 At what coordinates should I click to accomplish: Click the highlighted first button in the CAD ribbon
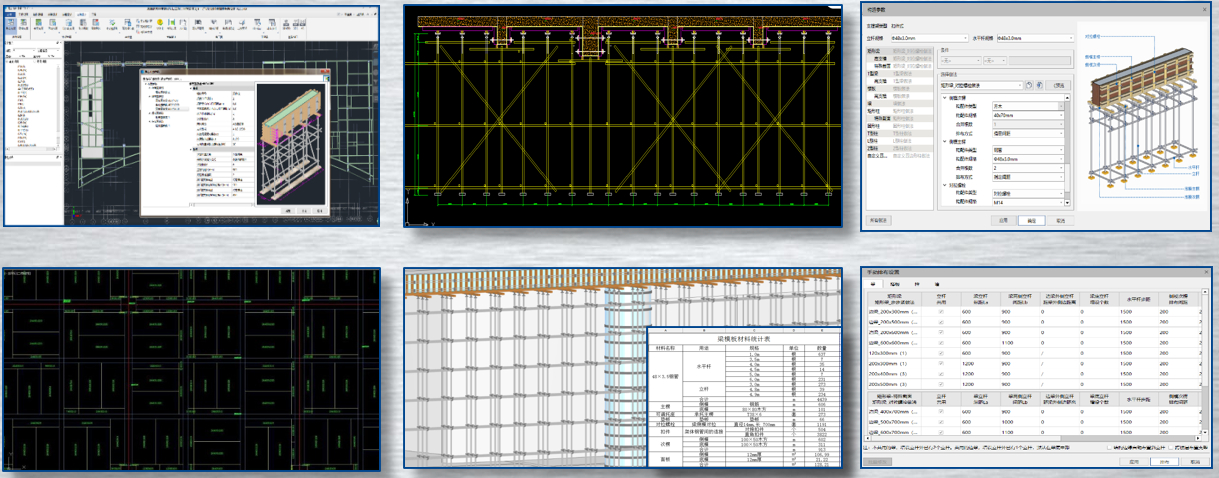tap(11, 24)
